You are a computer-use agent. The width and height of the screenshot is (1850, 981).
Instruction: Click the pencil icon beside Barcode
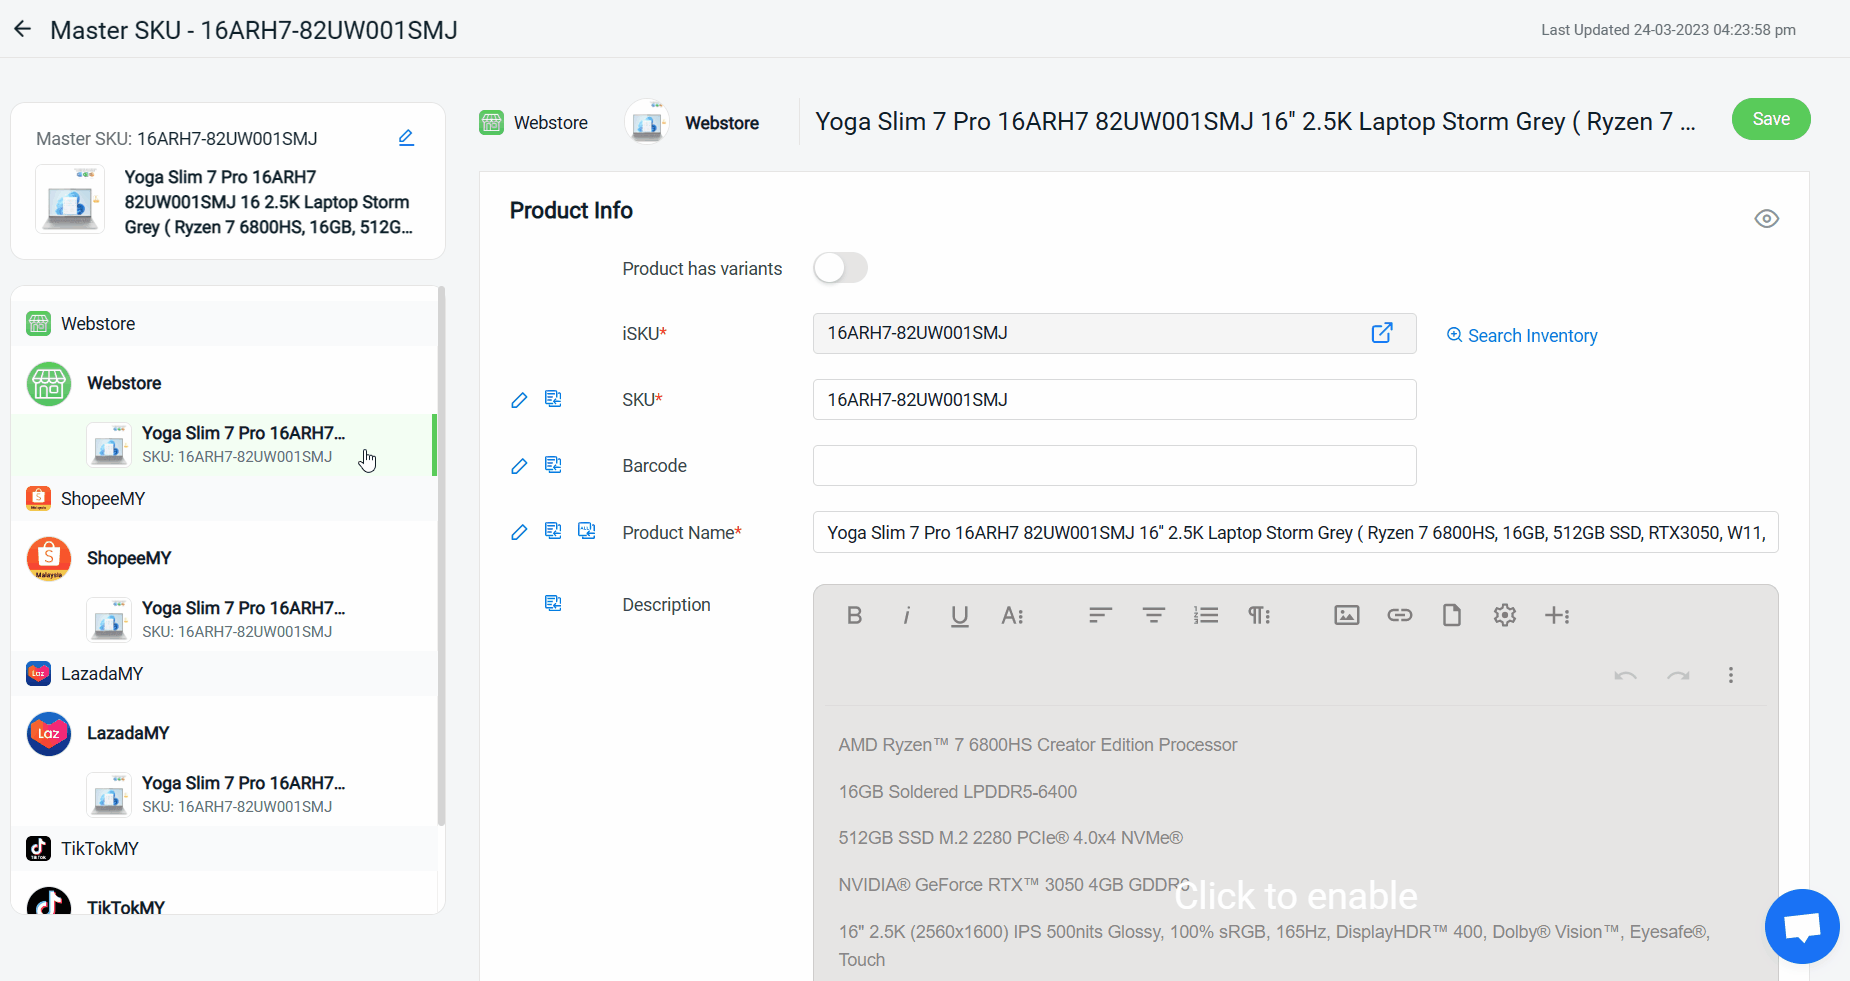(519, 466)
